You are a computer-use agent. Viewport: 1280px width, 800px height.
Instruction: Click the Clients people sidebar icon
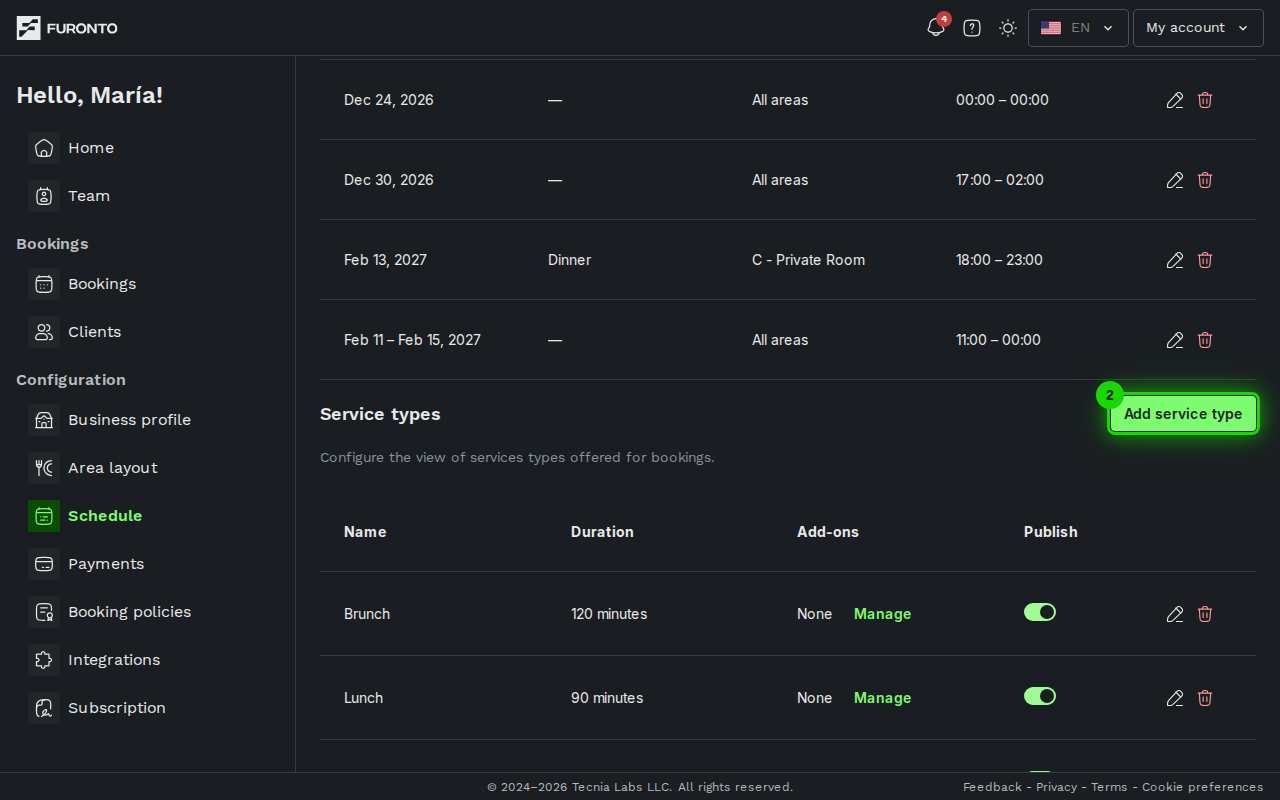tap(44, 332)
